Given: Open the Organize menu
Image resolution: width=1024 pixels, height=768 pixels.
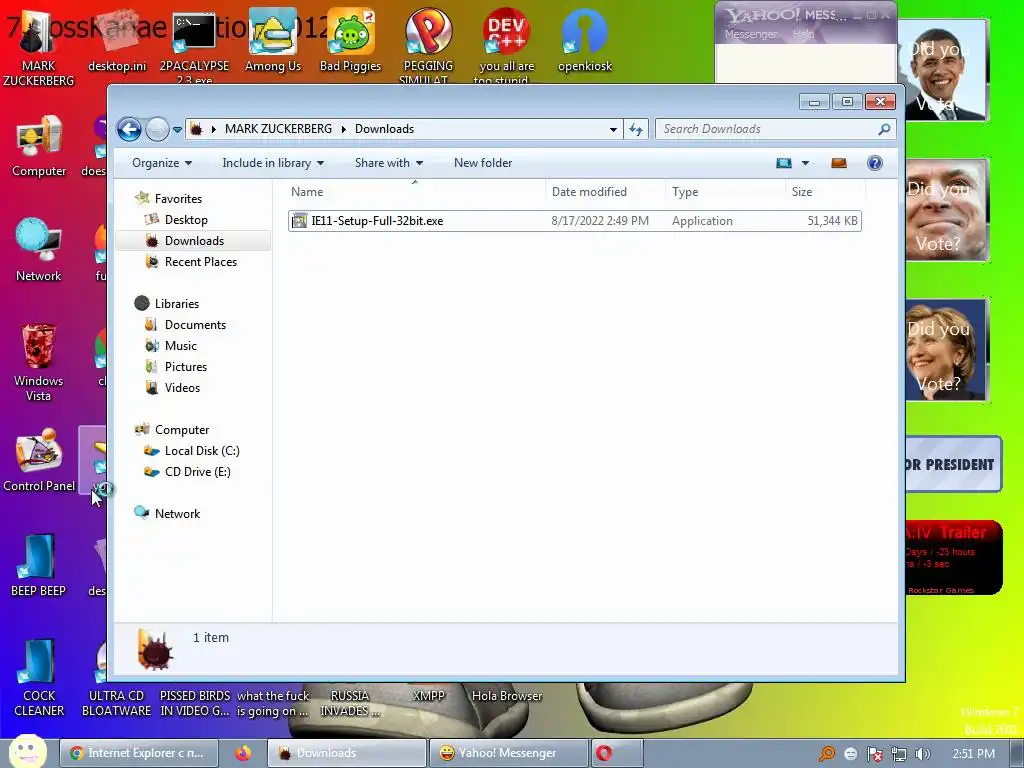Looking at the screenshot, I should (161, 163).
